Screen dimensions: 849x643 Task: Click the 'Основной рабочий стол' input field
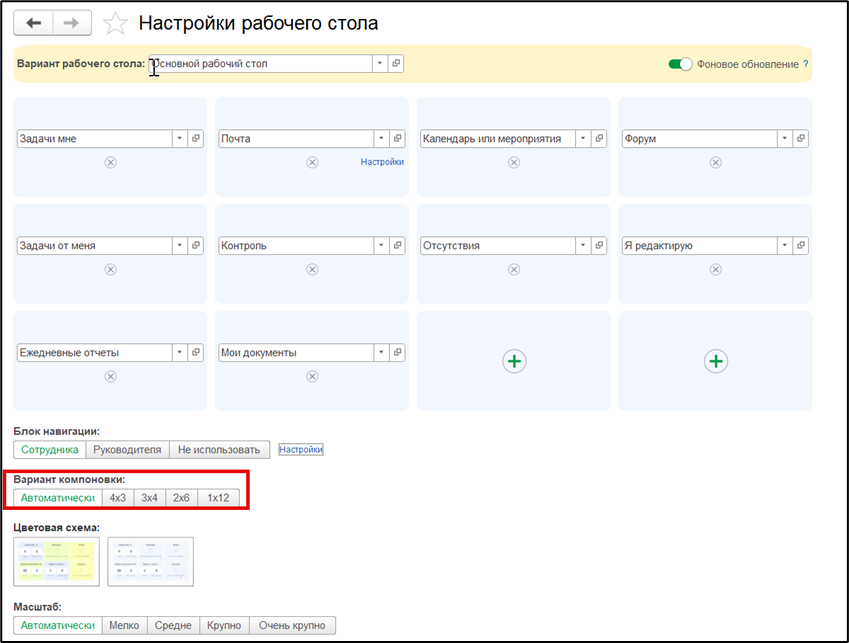[x=260, y=63]
